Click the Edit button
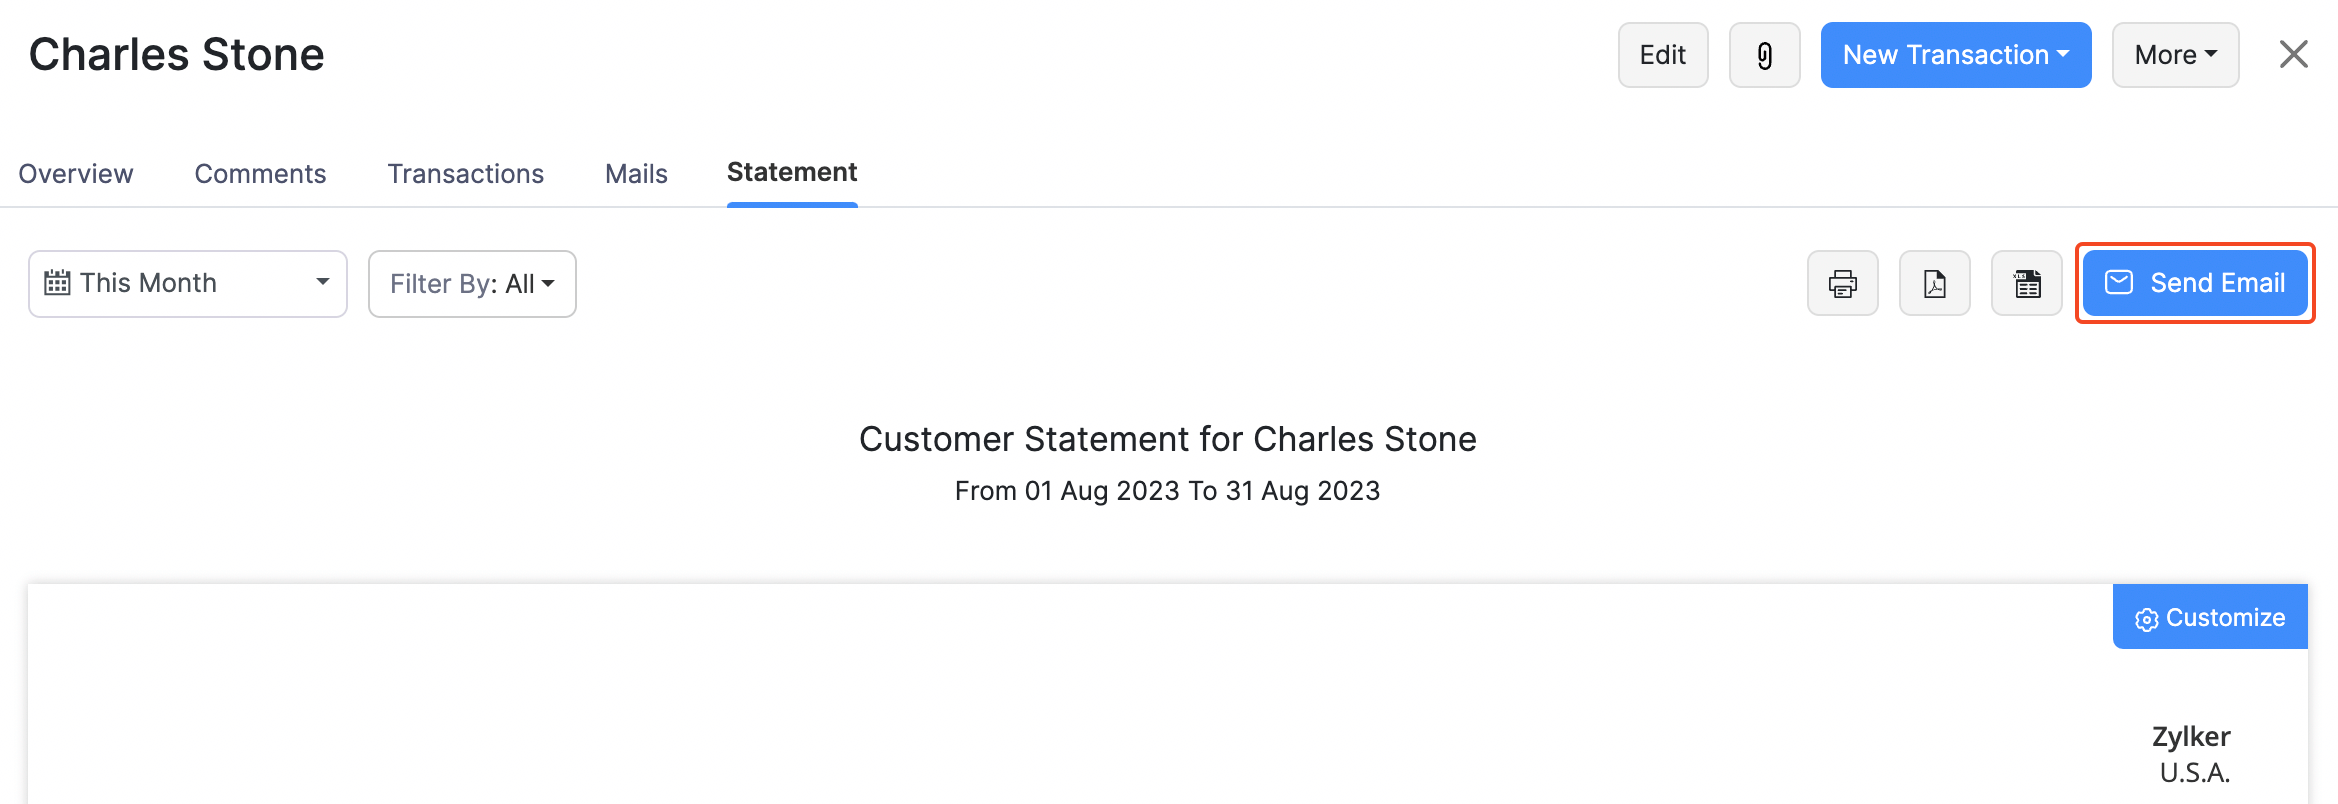 pos(1662,54)
